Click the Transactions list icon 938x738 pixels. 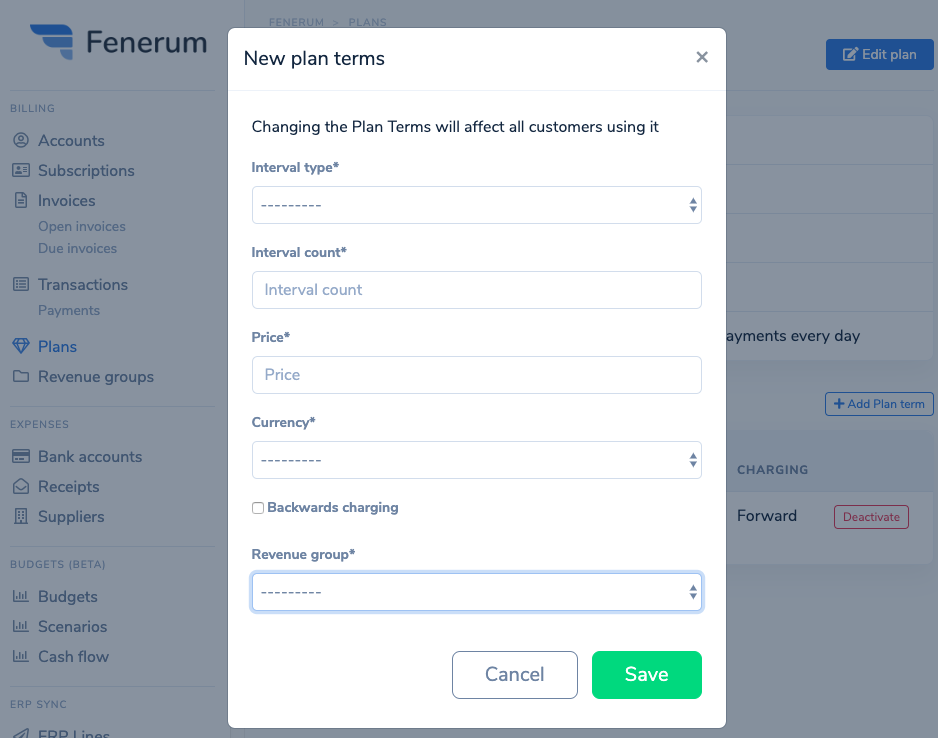coord(21,285)
